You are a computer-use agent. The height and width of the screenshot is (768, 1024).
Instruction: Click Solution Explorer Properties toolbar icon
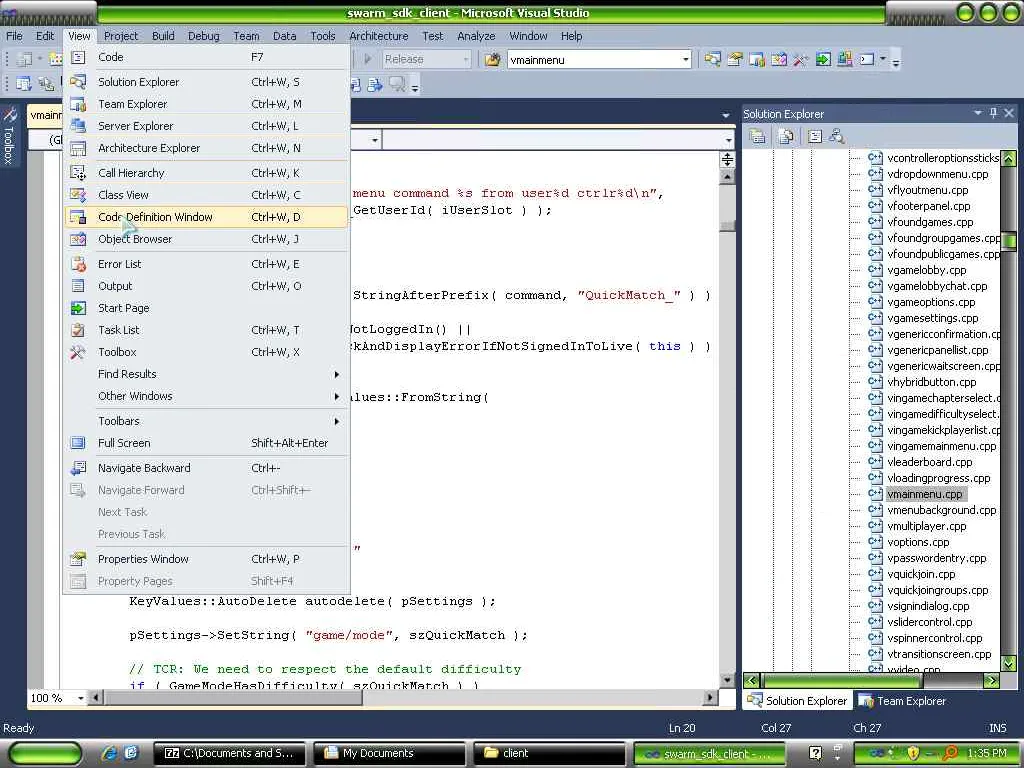tap(758, 136)
